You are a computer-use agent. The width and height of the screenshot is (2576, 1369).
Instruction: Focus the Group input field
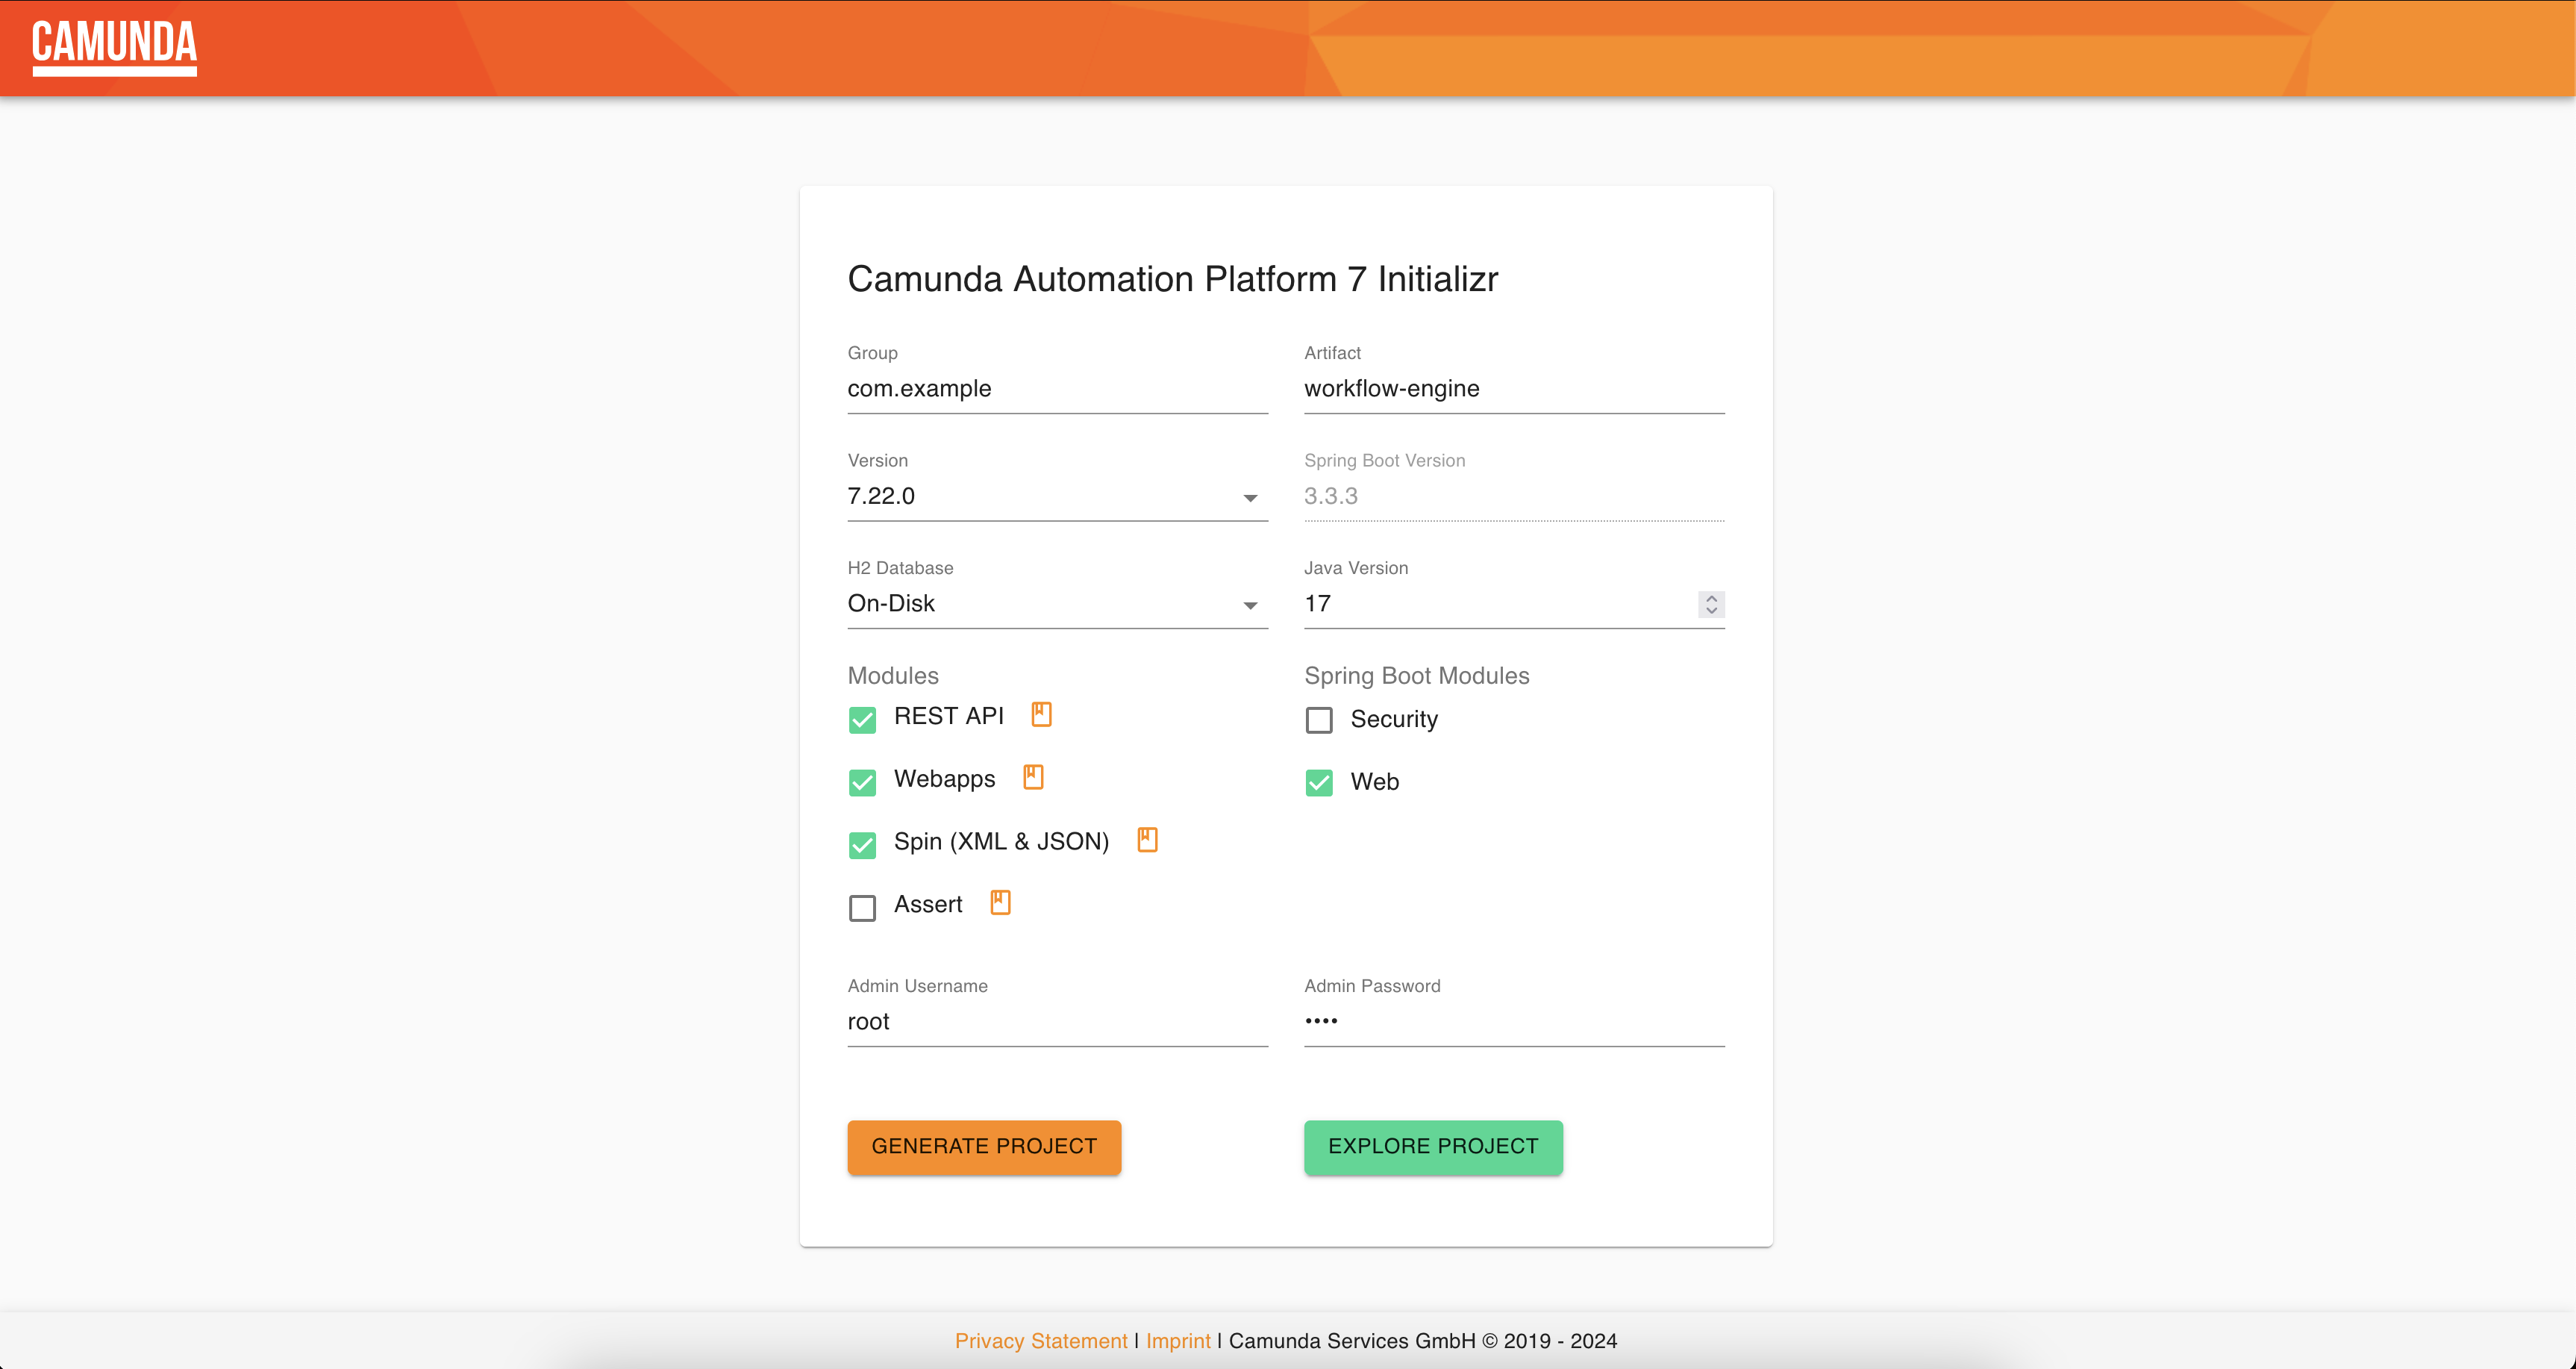coord(1058,389)
